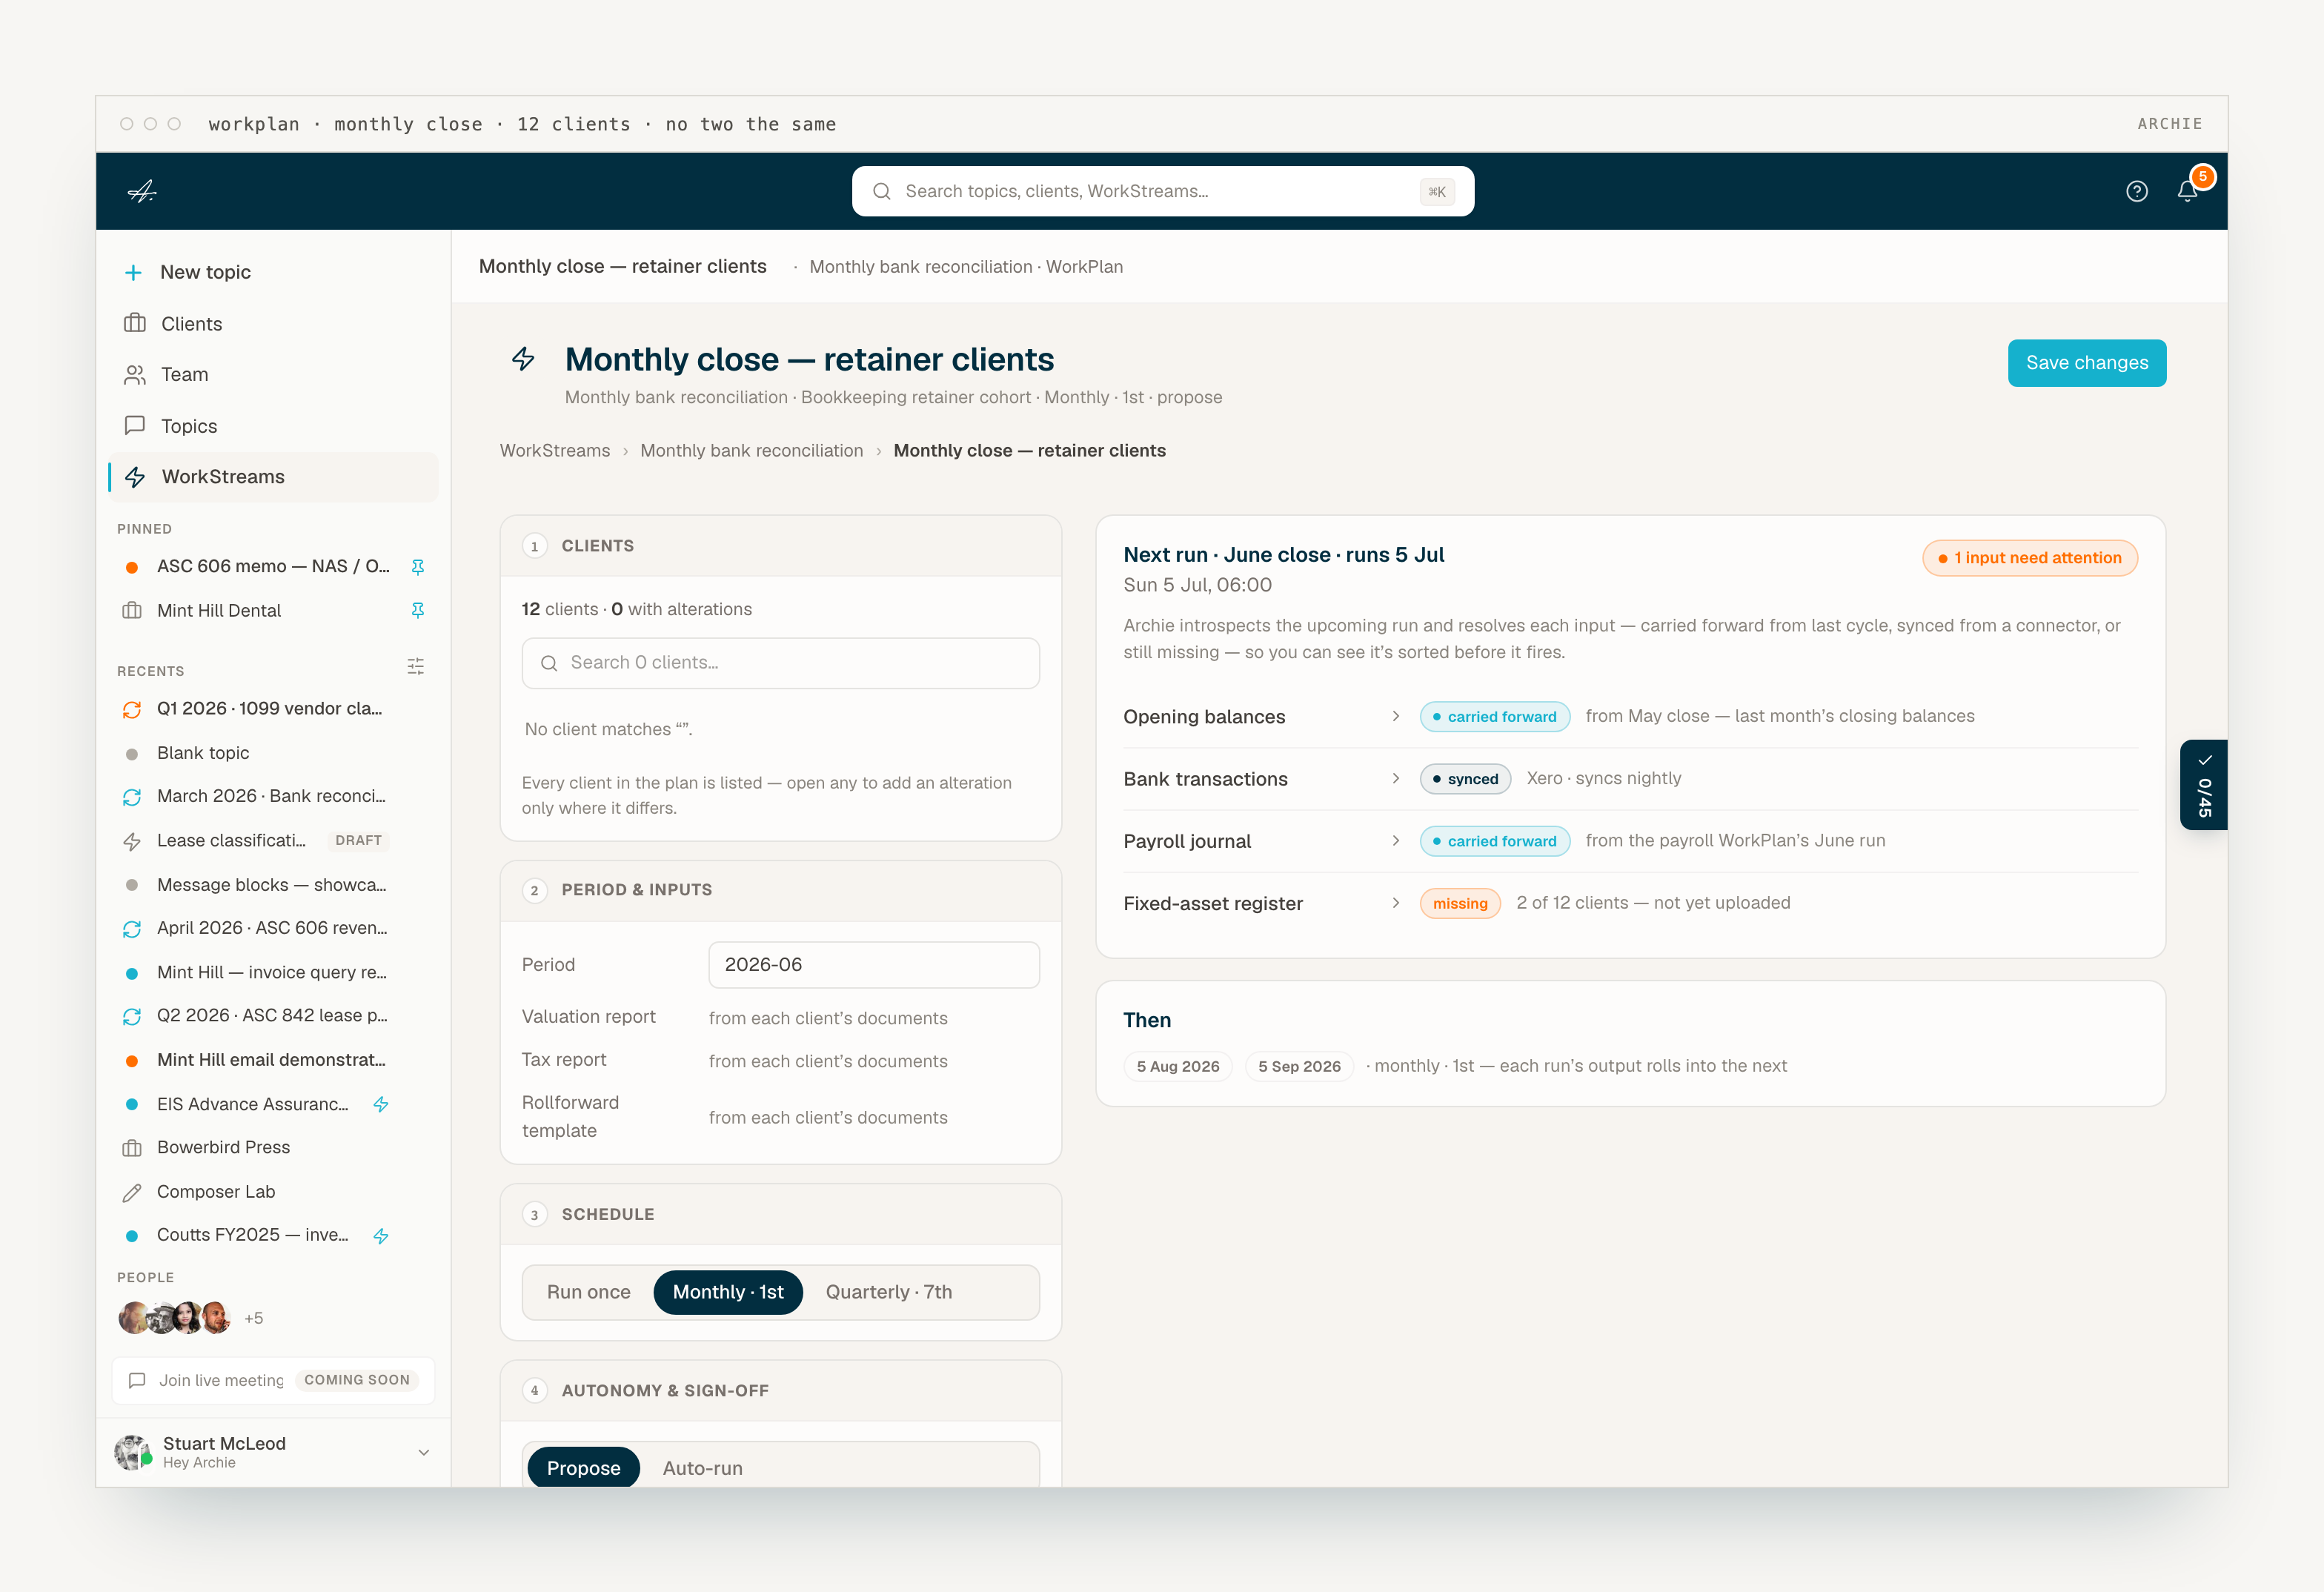Click the Team people icon in sidebar
The width and height of the screenshot is (2324, 1592).
pyautogui.click(x=134, y=375)
